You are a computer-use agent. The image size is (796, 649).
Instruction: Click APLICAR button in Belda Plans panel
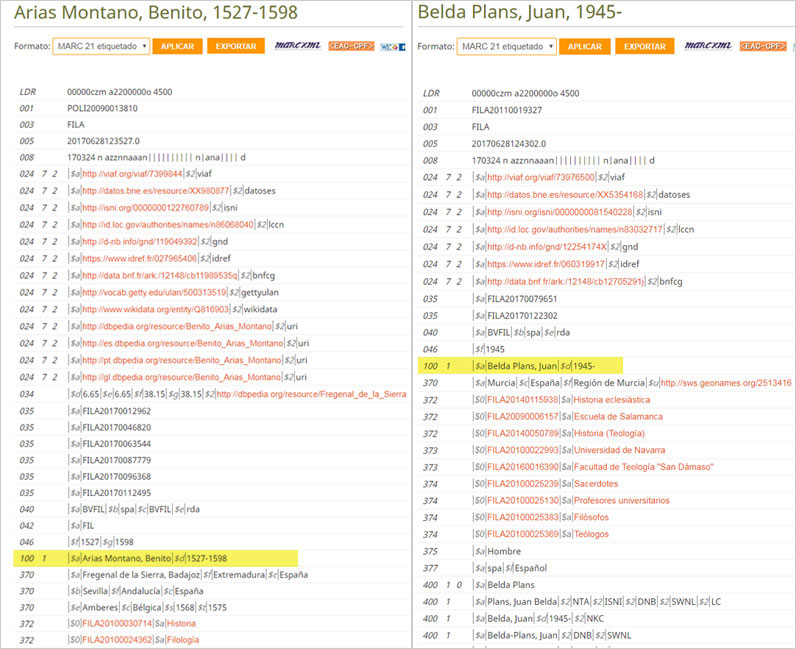coord(584,46)
